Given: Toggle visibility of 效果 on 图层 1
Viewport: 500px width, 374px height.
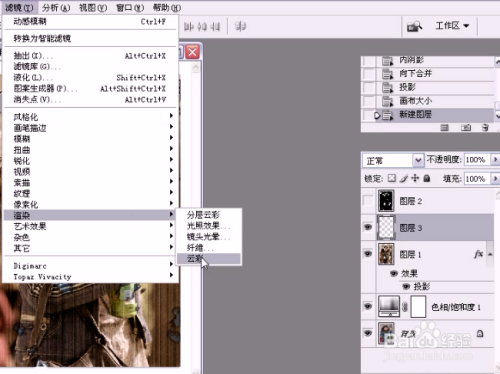Looking at the screenshot, I should [x=394, y=274].
